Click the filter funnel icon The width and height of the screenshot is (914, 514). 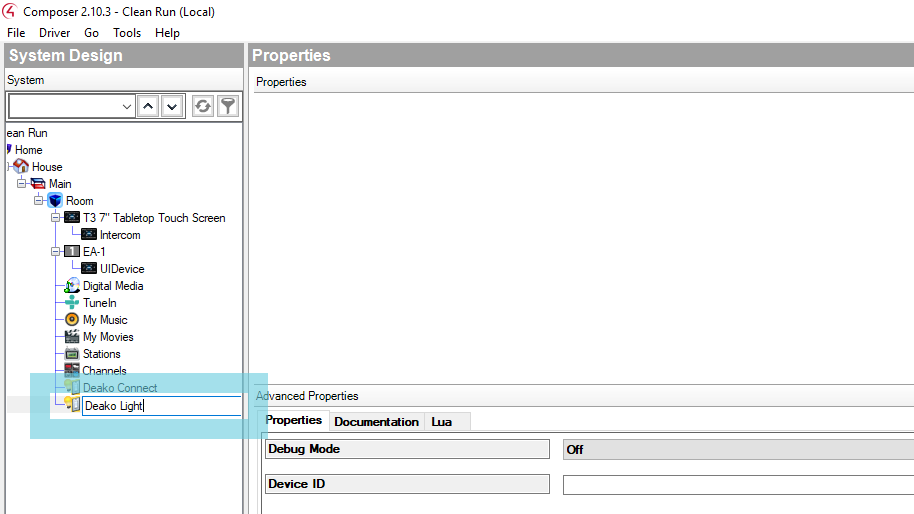coord(228,107)
